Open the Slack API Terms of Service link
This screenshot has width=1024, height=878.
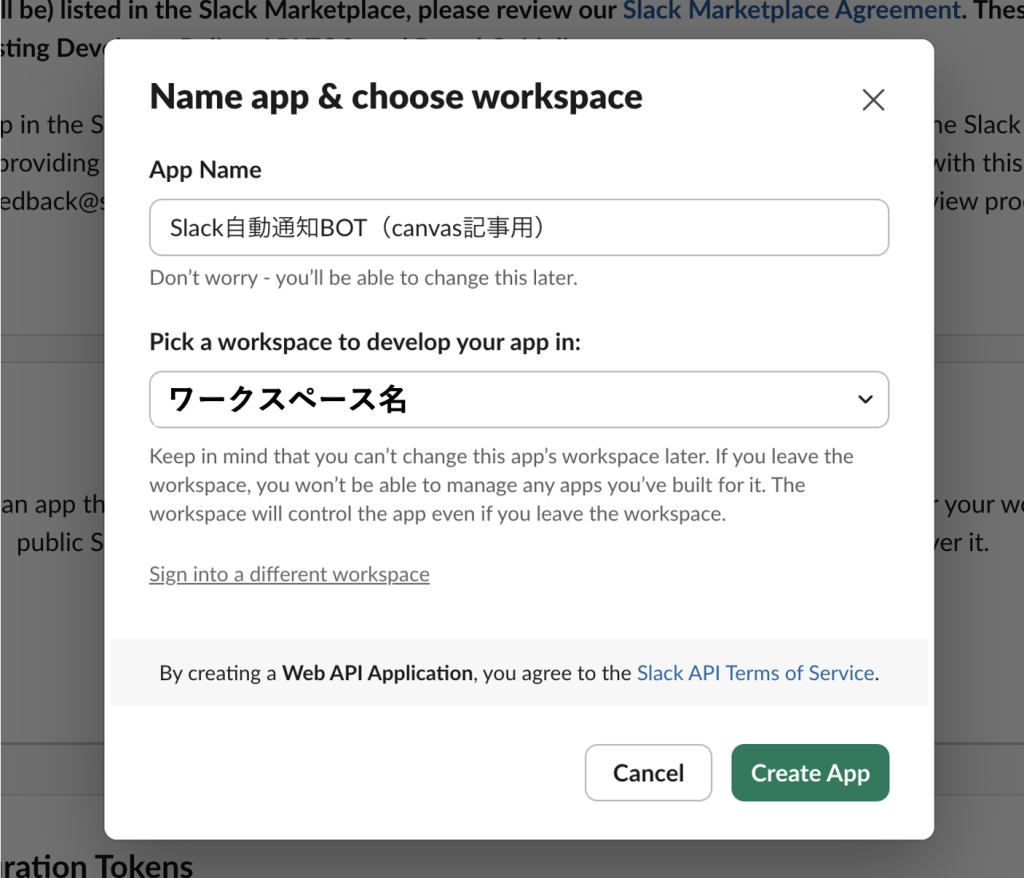pos(756,673)
